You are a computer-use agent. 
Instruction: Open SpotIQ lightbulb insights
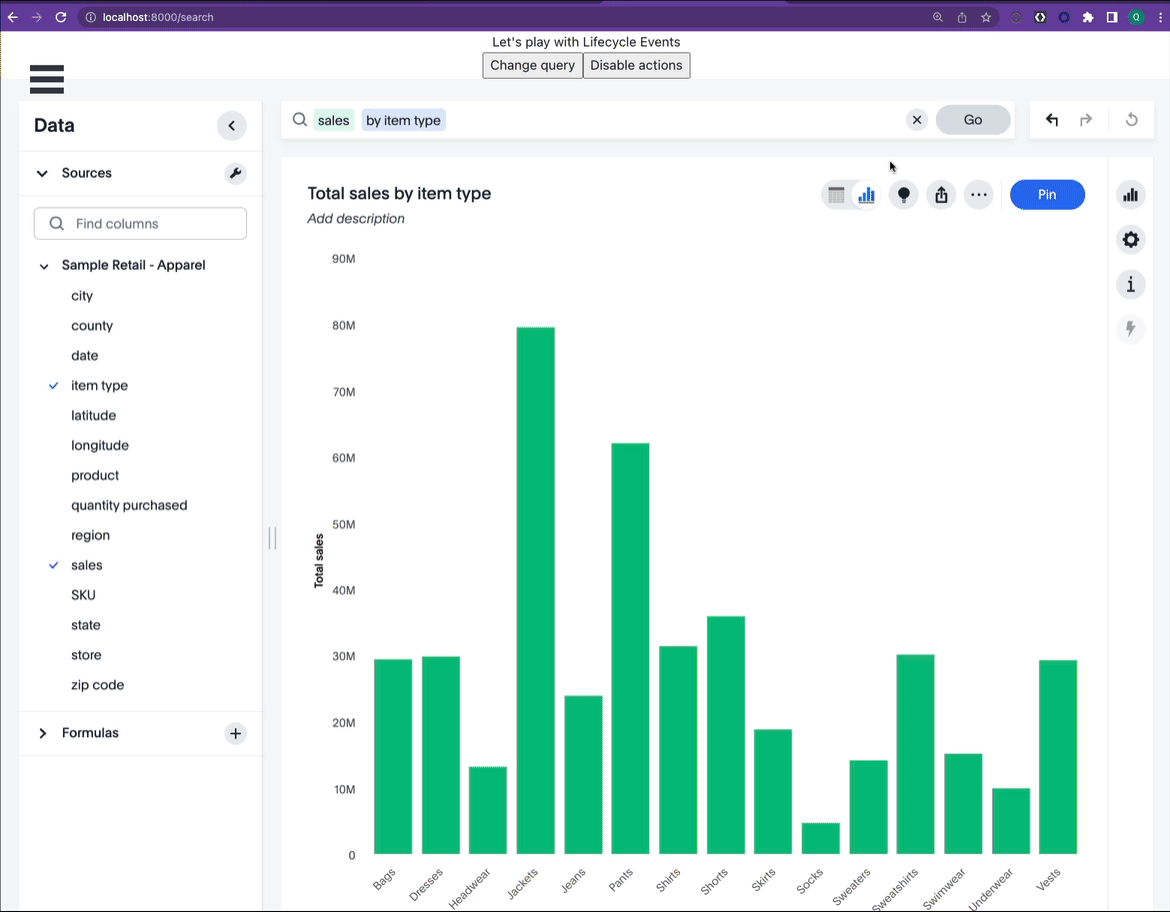click(x=903, y=195)
